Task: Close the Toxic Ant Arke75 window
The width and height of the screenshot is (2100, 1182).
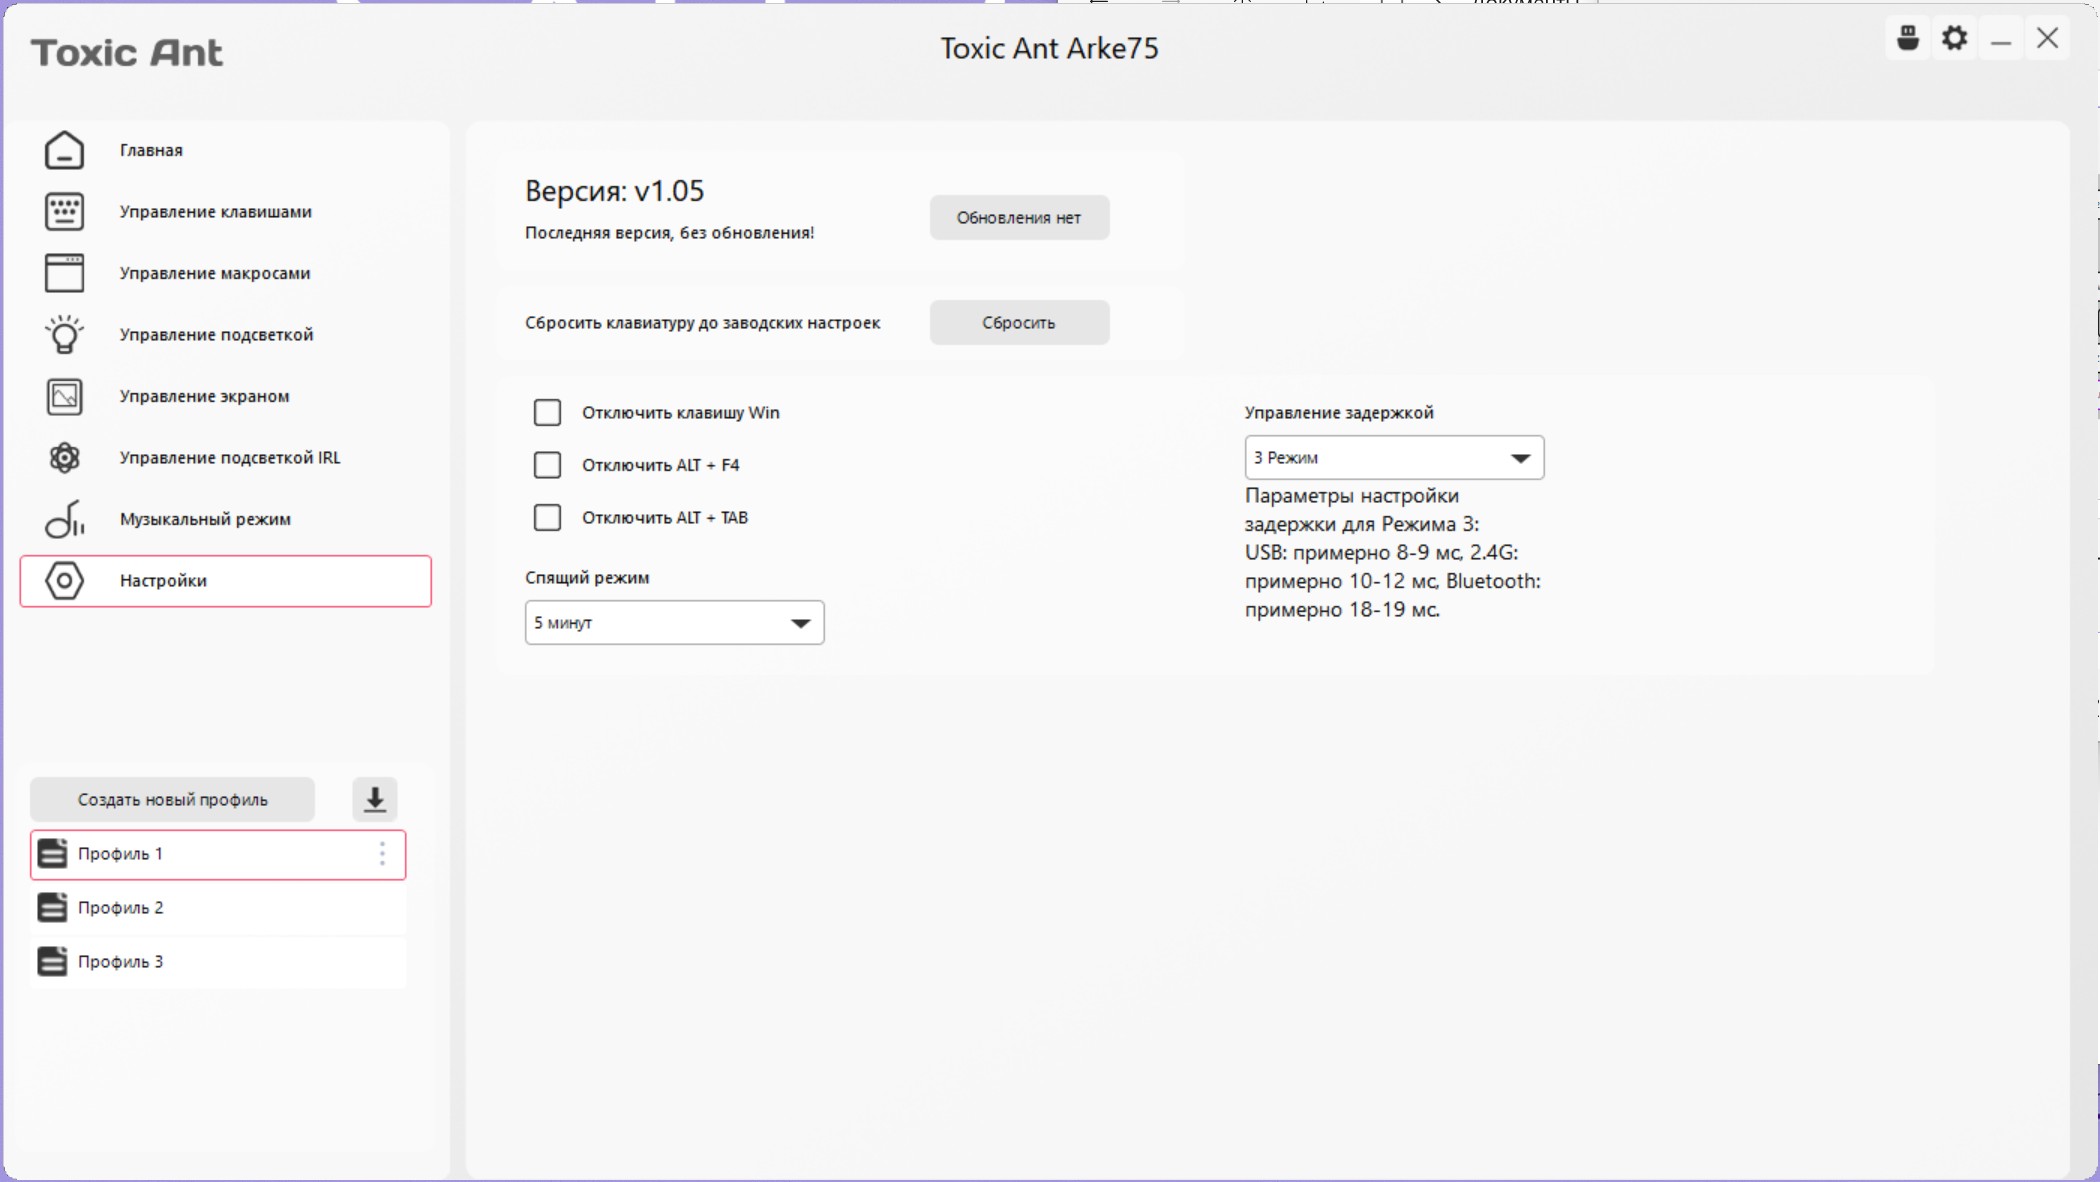Action: (x=2048, y=39)
